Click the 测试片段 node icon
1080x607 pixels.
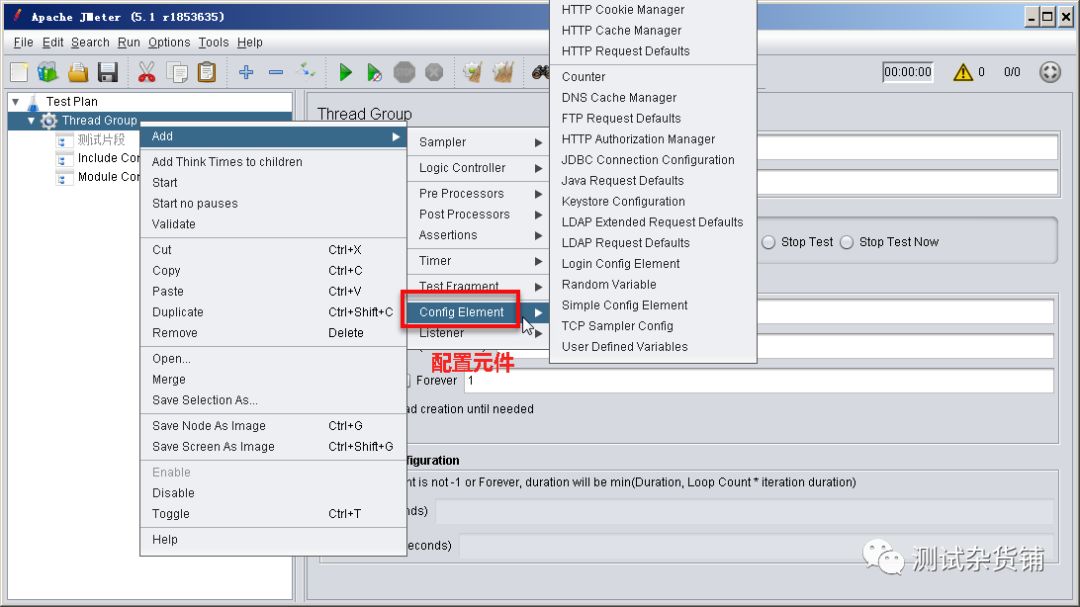(x=64, y=140)
